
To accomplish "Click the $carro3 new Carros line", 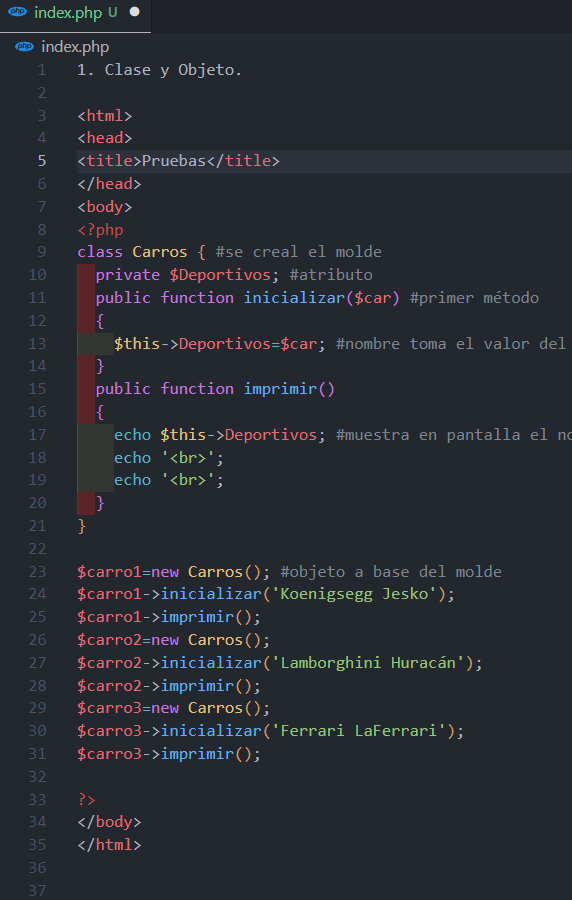I will 174,708.
